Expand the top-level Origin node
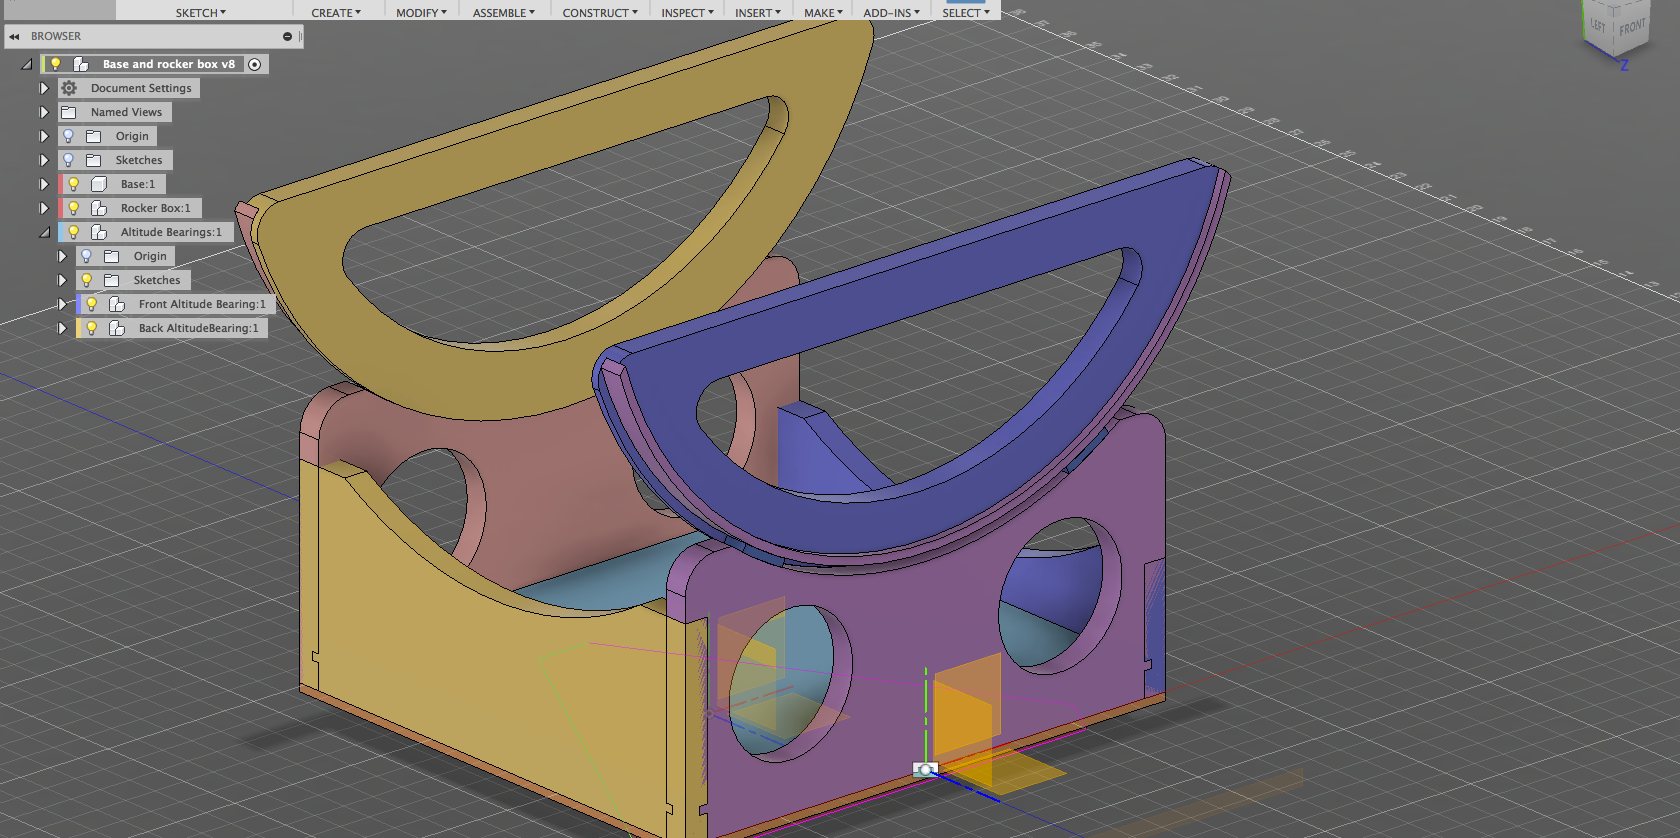This screenshot has height=838, width=1680. 44,136
